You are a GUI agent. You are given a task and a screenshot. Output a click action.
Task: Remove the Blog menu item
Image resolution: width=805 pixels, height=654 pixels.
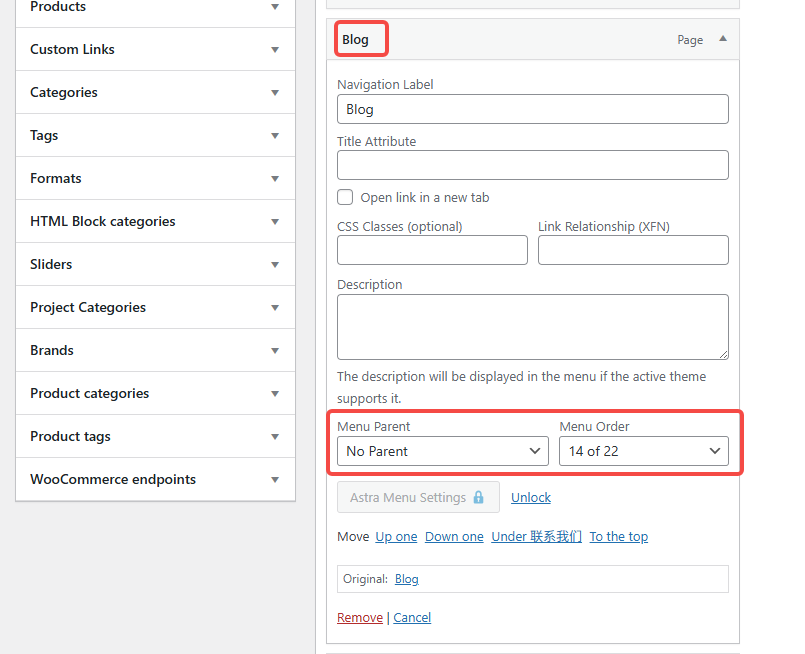pyautogui.click(x=359, y=617)
